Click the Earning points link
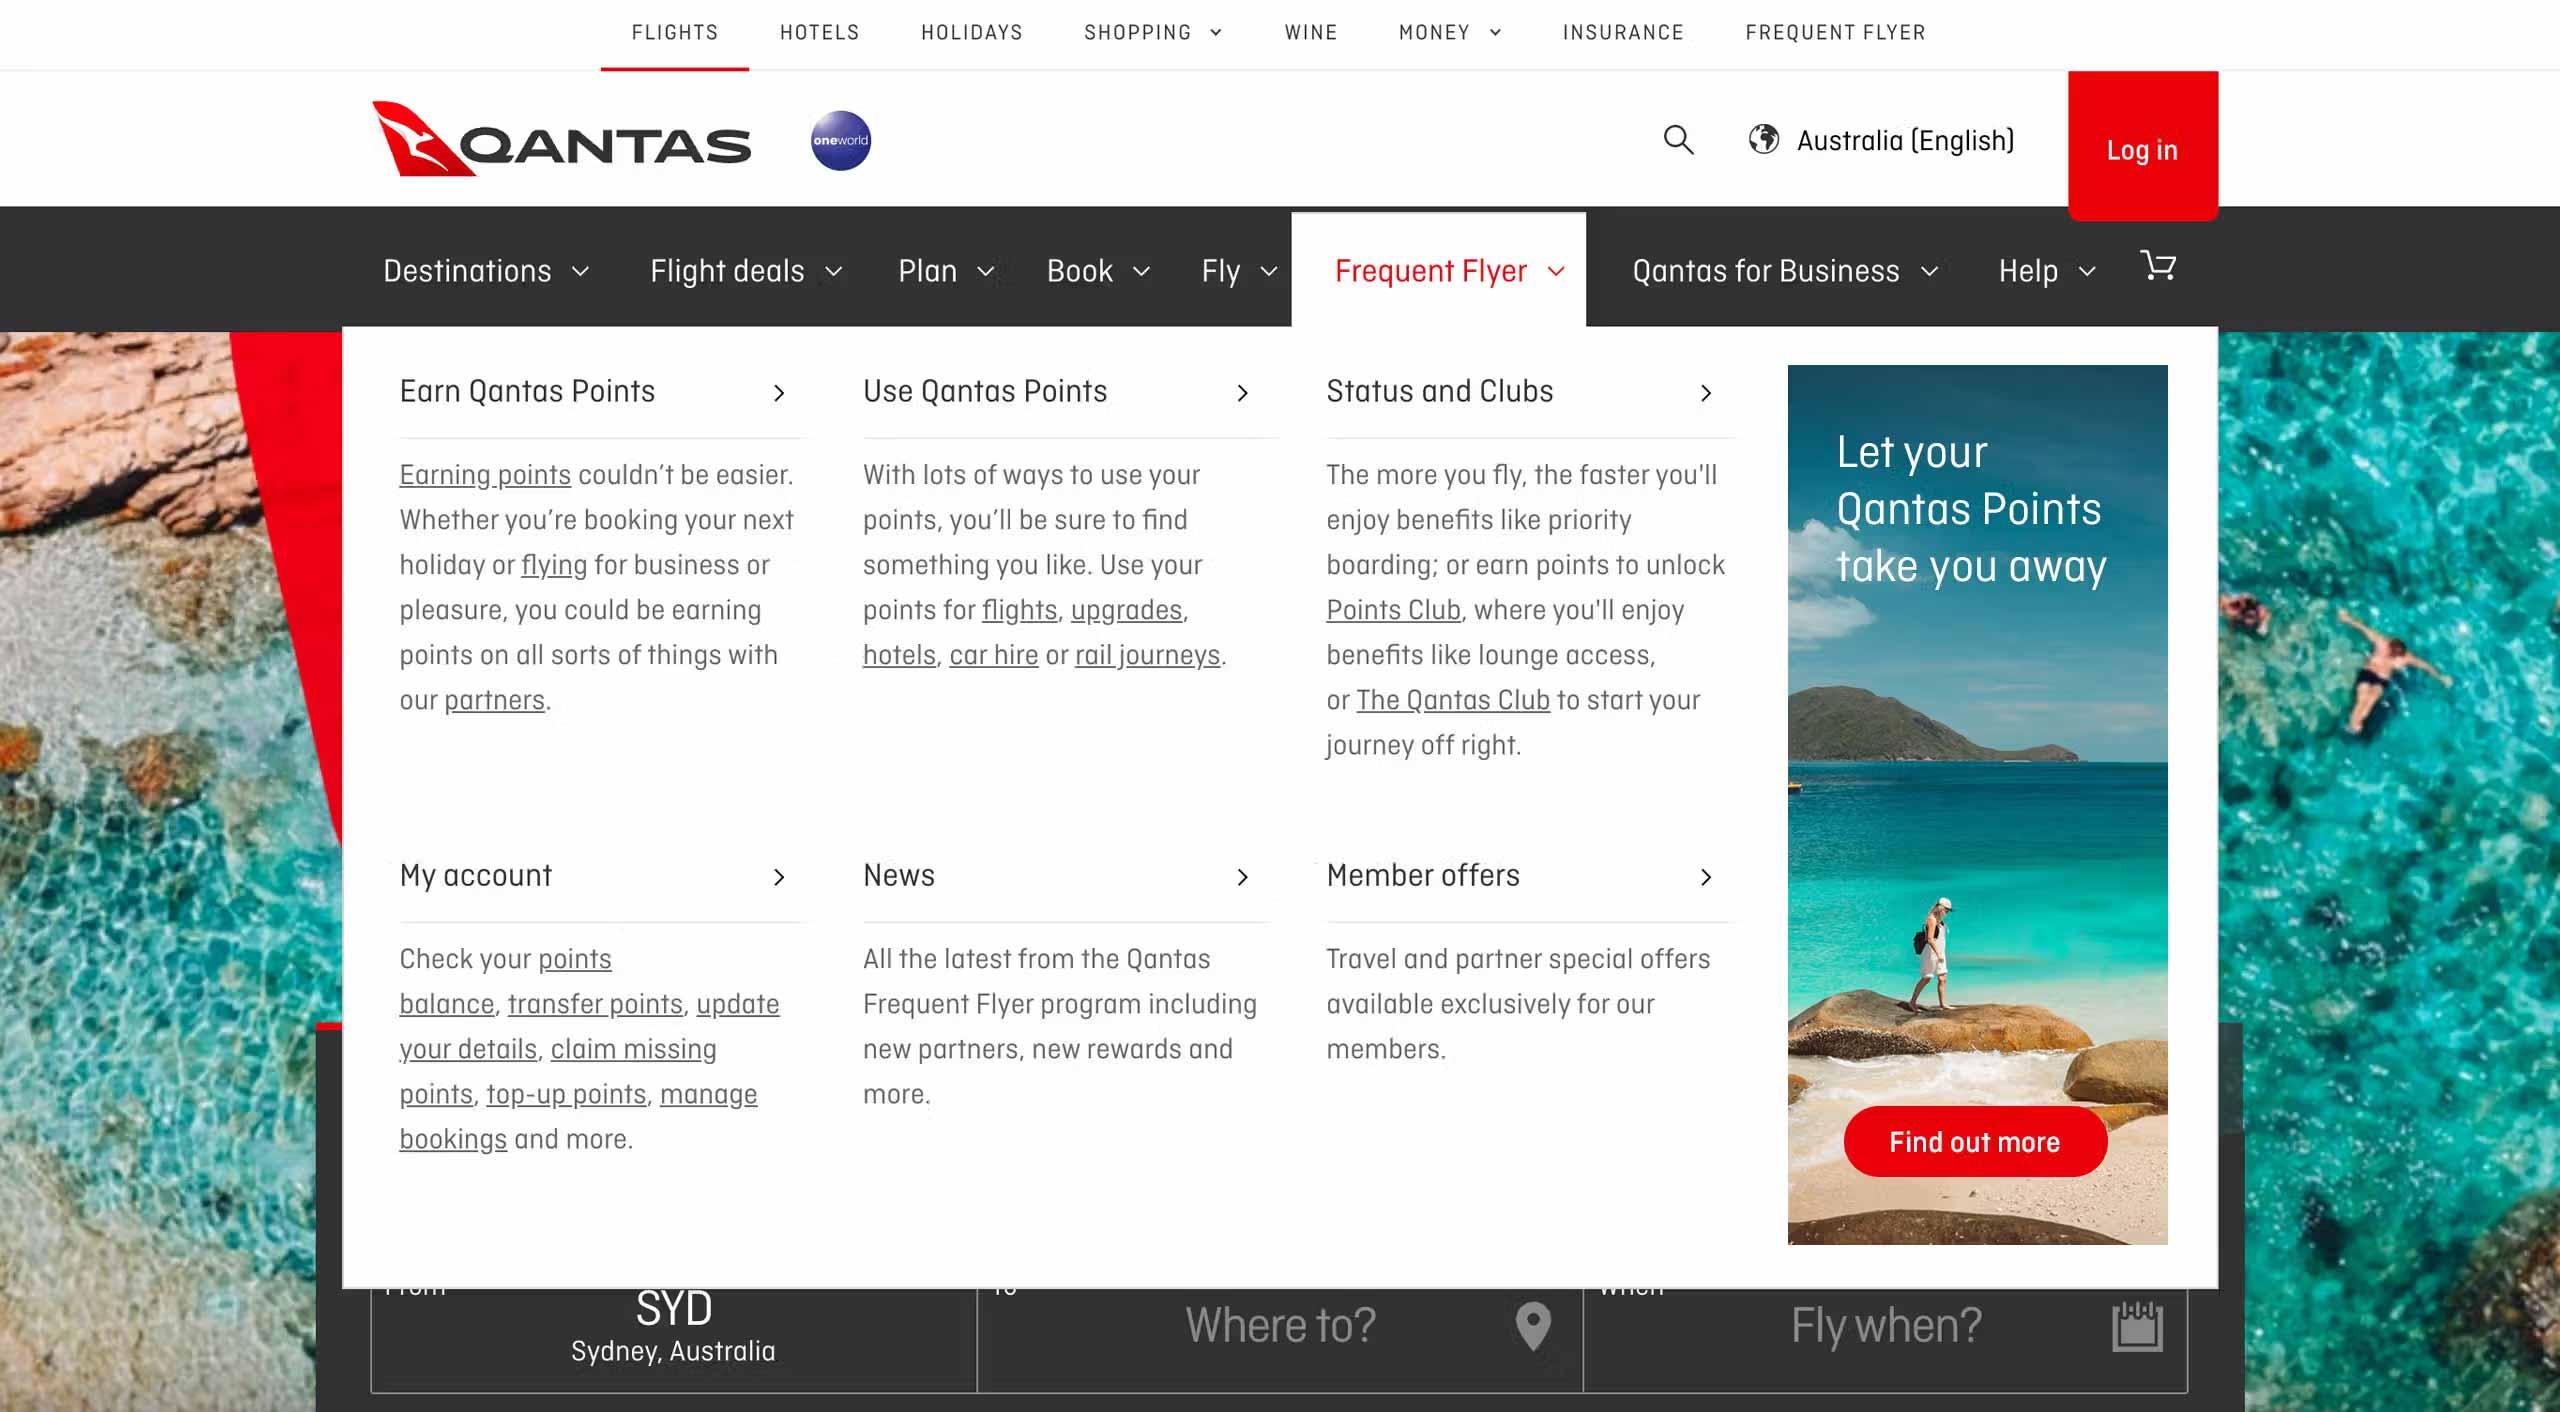This screenshot has width=2560, height=1412. 485,475
